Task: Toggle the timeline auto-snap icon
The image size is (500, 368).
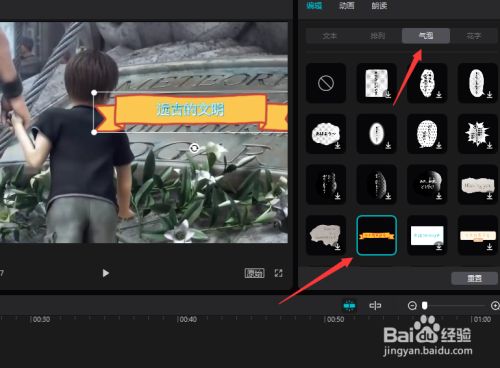Action: [x=349, y=305]
